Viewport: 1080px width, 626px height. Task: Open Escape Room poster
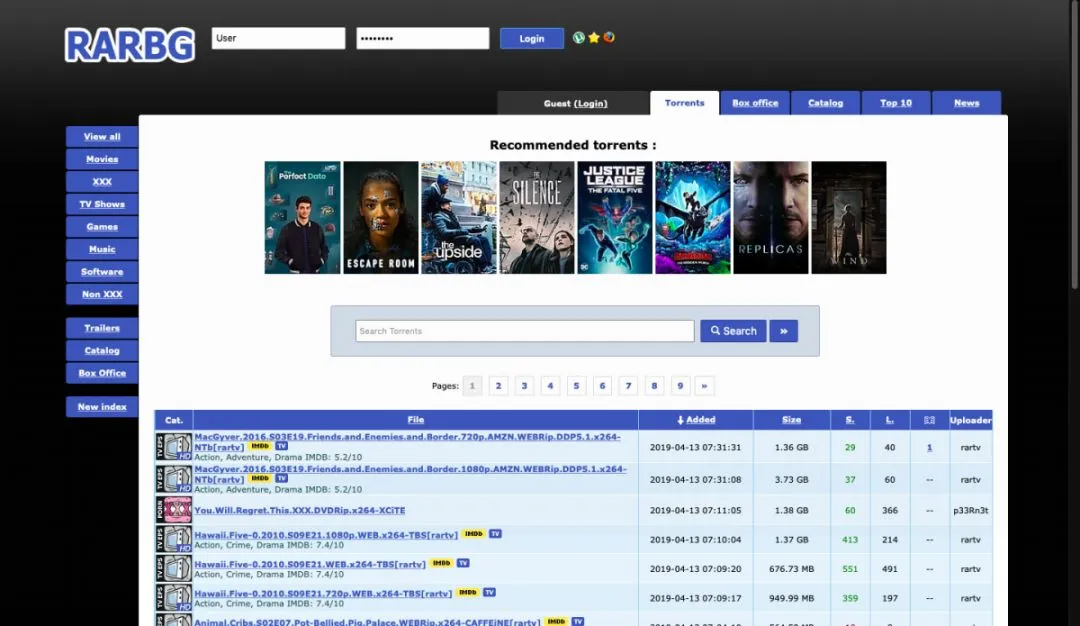pyautogui.click(x=381, y=218)
